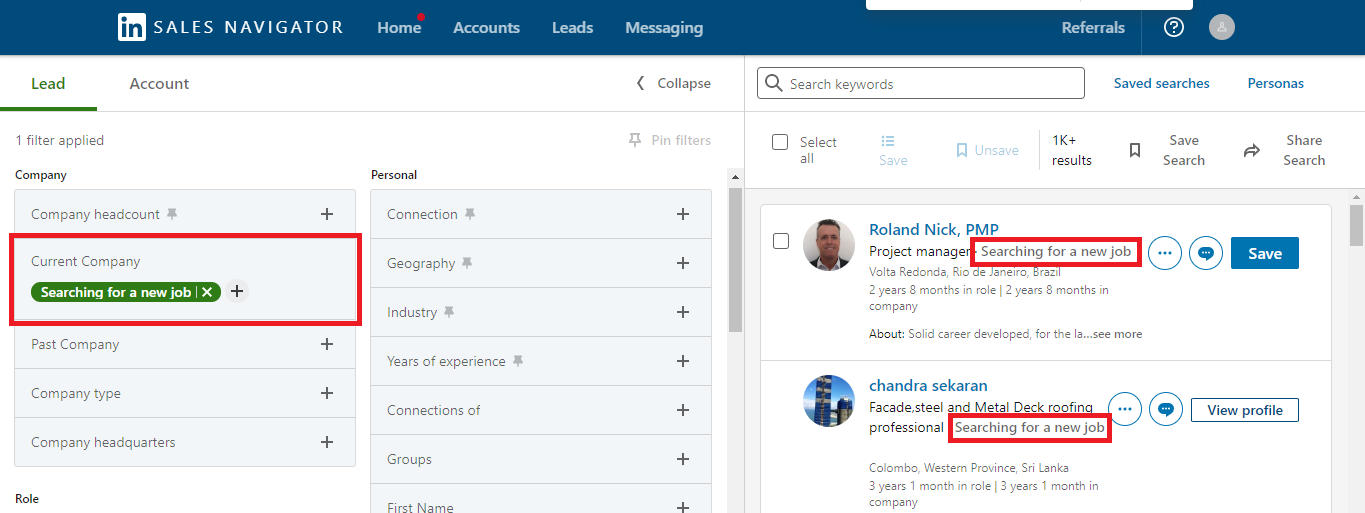Viewport: 1365px width, 513px height.
Task: Click in the Search keywords field
Action: pyautogui.click(x=920, y=84)
